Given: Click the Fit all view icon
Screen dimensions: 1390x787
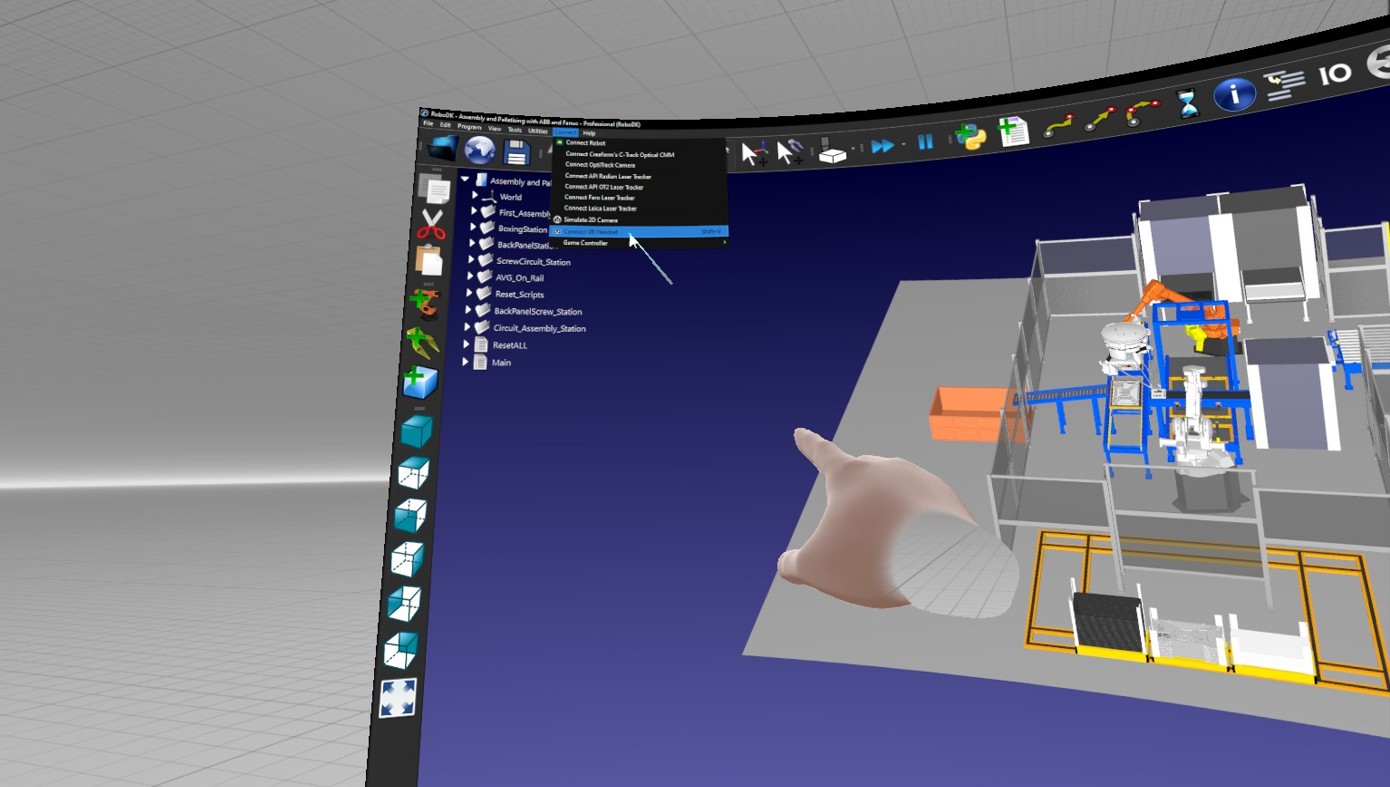Looking at the screenshot, I should tap(398, 697).
